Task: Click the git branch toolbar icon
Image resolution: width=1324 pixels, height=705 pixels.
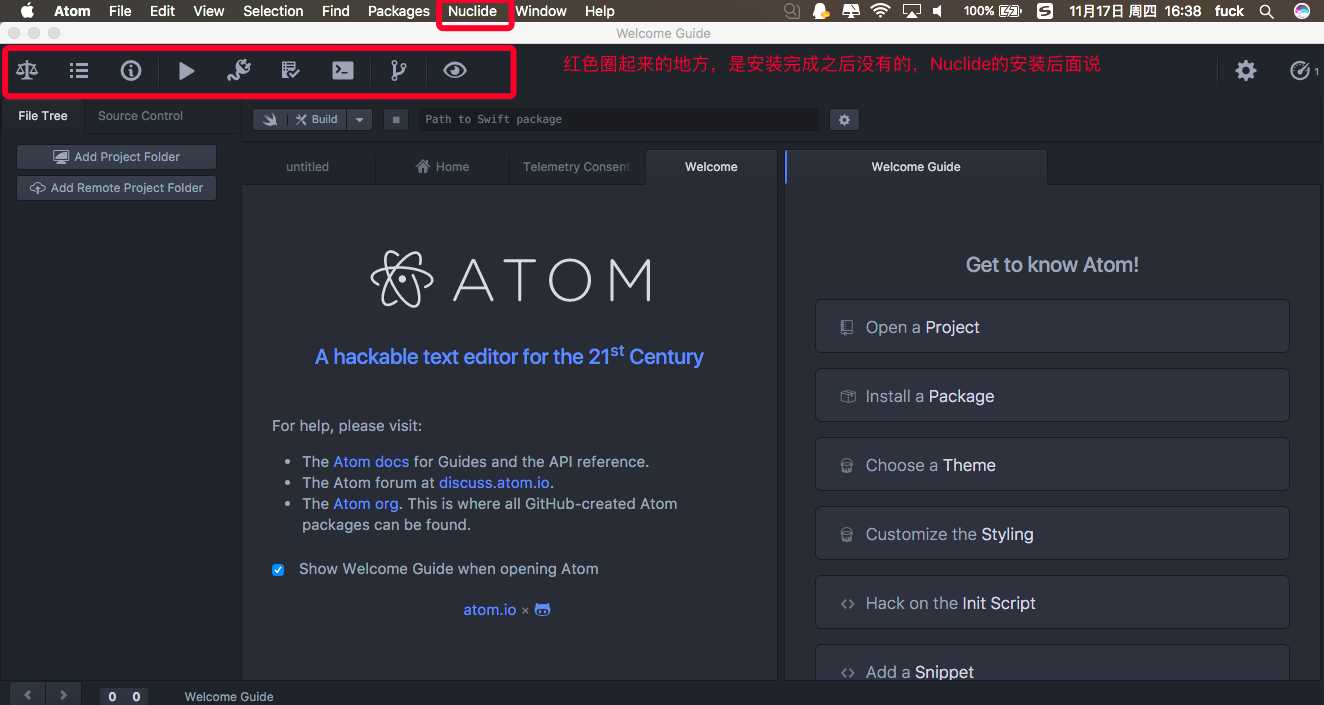Action: [x=398, y=71]
